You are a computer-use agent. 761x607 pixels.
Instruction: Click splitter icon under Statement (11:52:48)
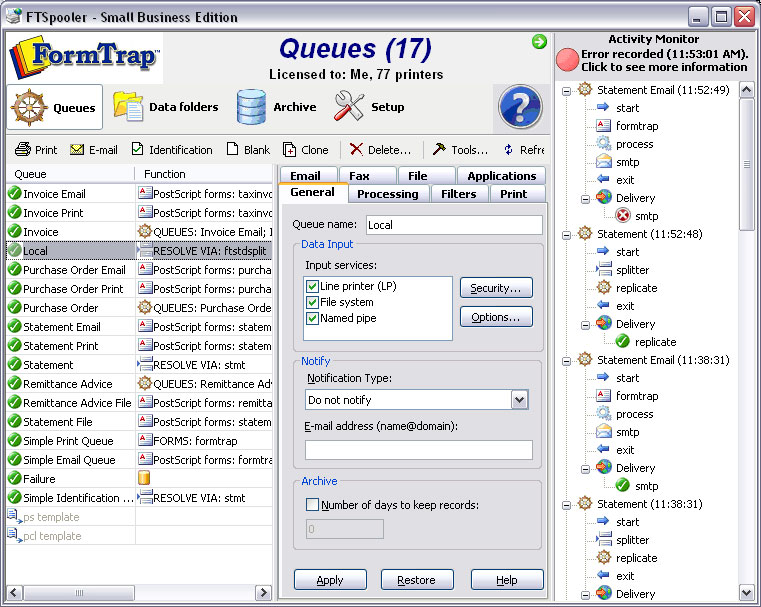[604, 269]
